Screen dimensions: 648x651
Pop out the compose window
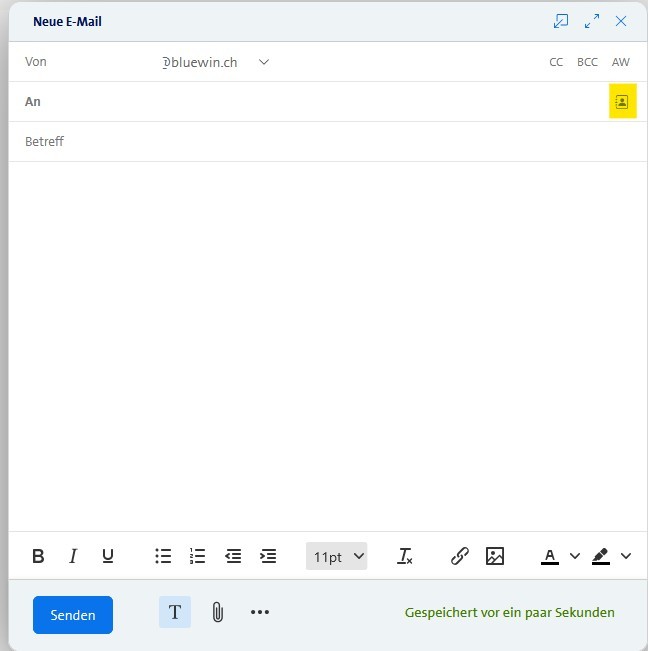(561, 21)
